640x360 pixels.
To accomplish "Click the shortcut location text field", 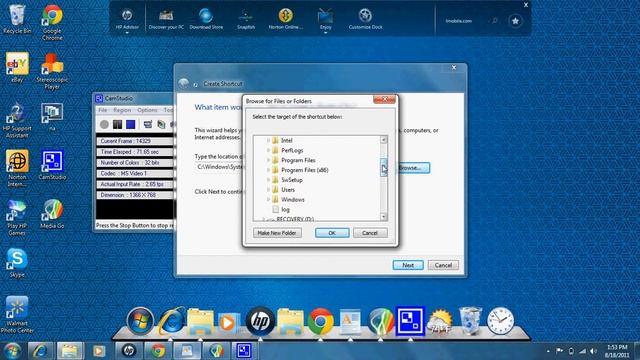I will (220, 167).
